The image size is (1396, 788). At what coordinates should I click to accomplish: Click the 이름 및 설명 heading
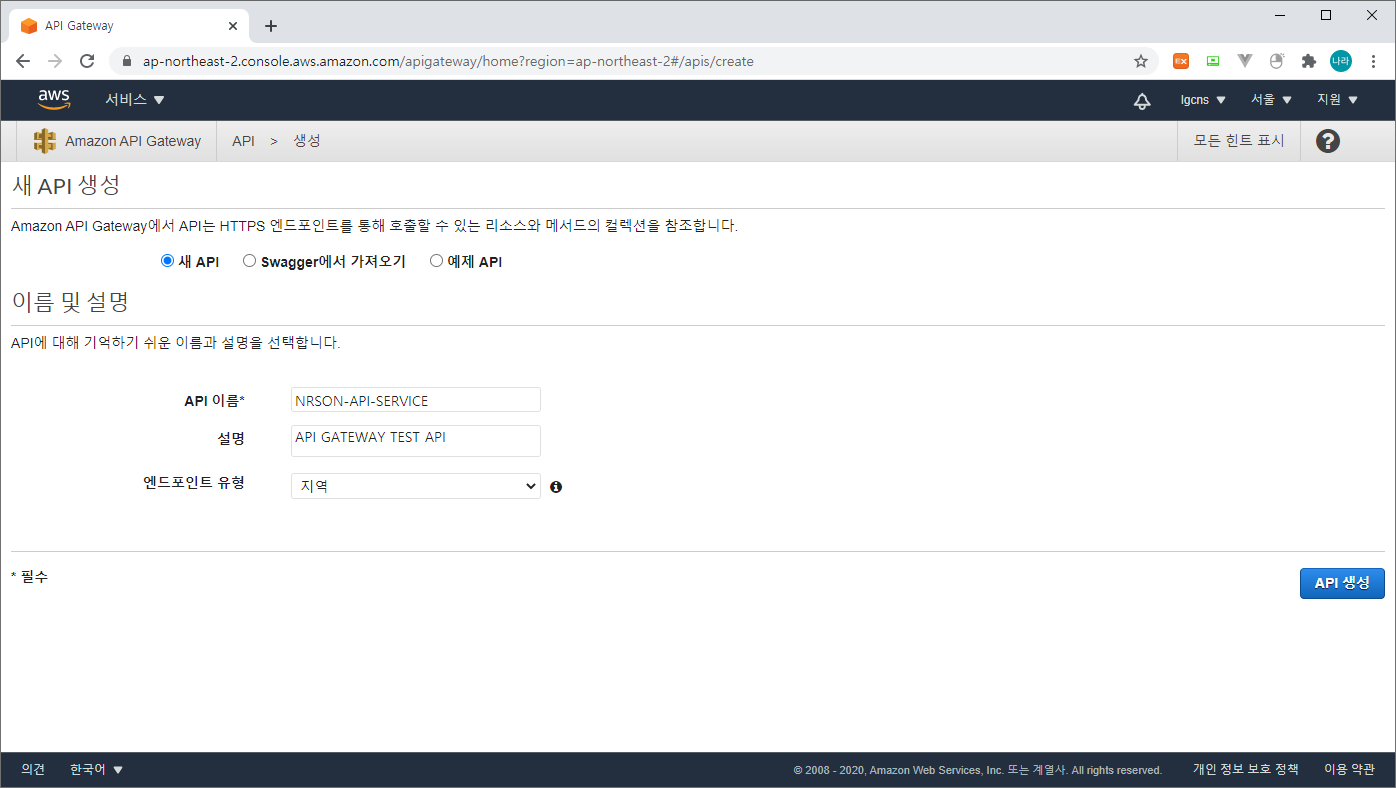[70, 302]
